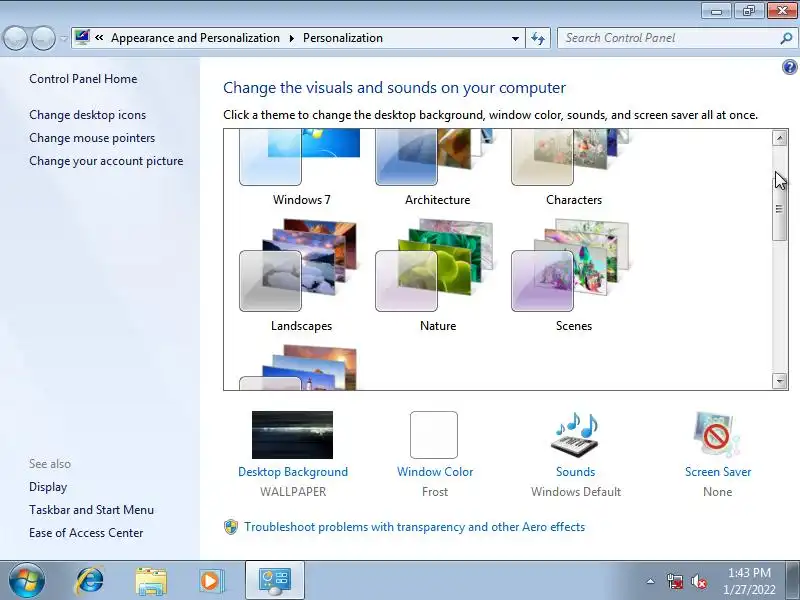Choose the Scenes theme
The height and width of the screenshot is (600, 800).
[x=573, y=276]
